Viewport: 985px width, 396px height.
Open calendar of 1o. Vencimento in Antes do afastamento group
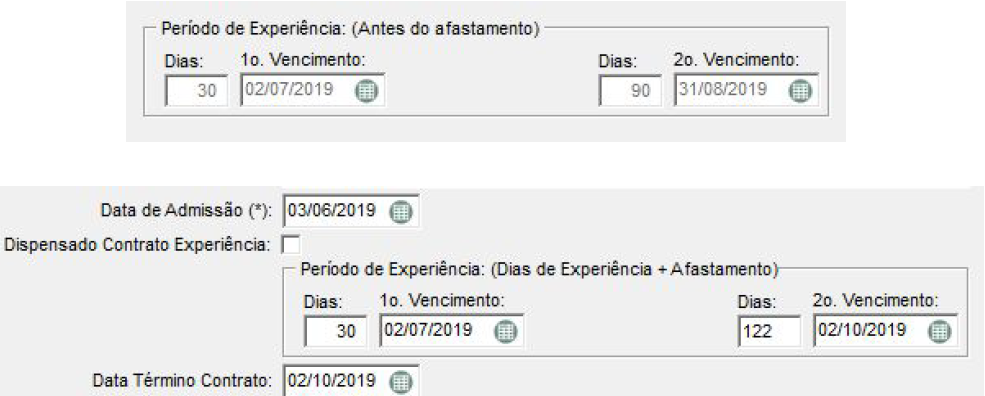pyautogui.click(x=367, y=91)
